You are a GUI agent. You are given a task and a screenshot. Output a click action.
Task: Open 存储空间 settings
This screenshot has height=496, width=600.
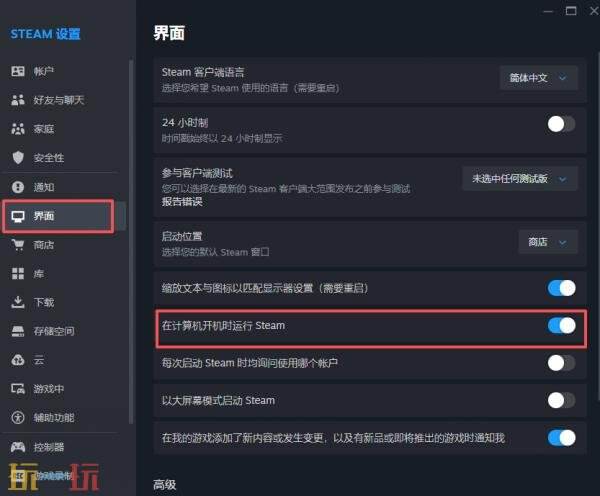click(x=64, y=331)
